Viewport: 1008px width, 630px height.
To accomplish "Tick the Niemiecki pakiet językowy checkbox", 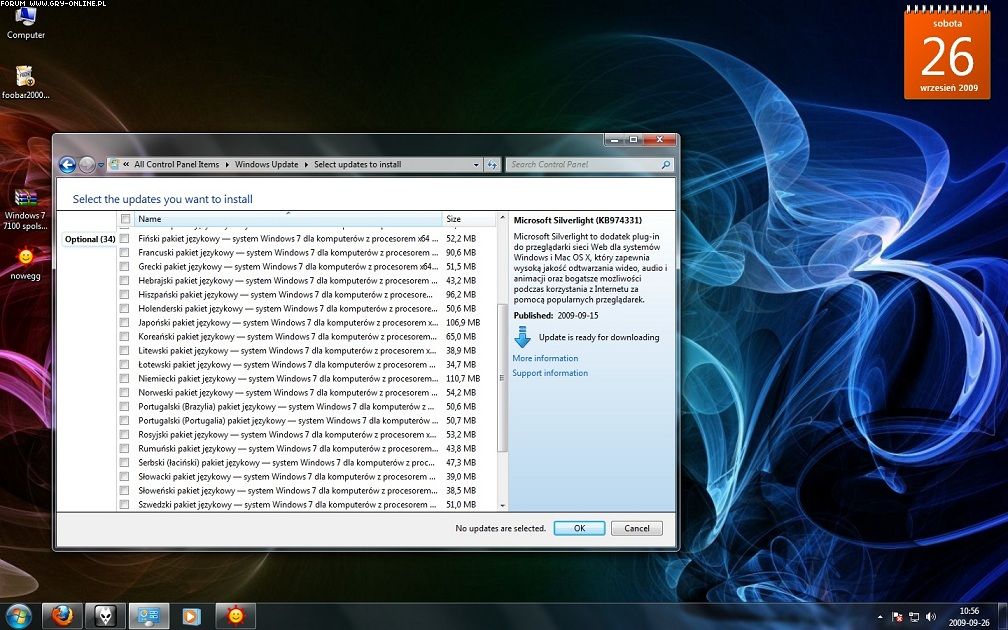I will pos(124,379).
